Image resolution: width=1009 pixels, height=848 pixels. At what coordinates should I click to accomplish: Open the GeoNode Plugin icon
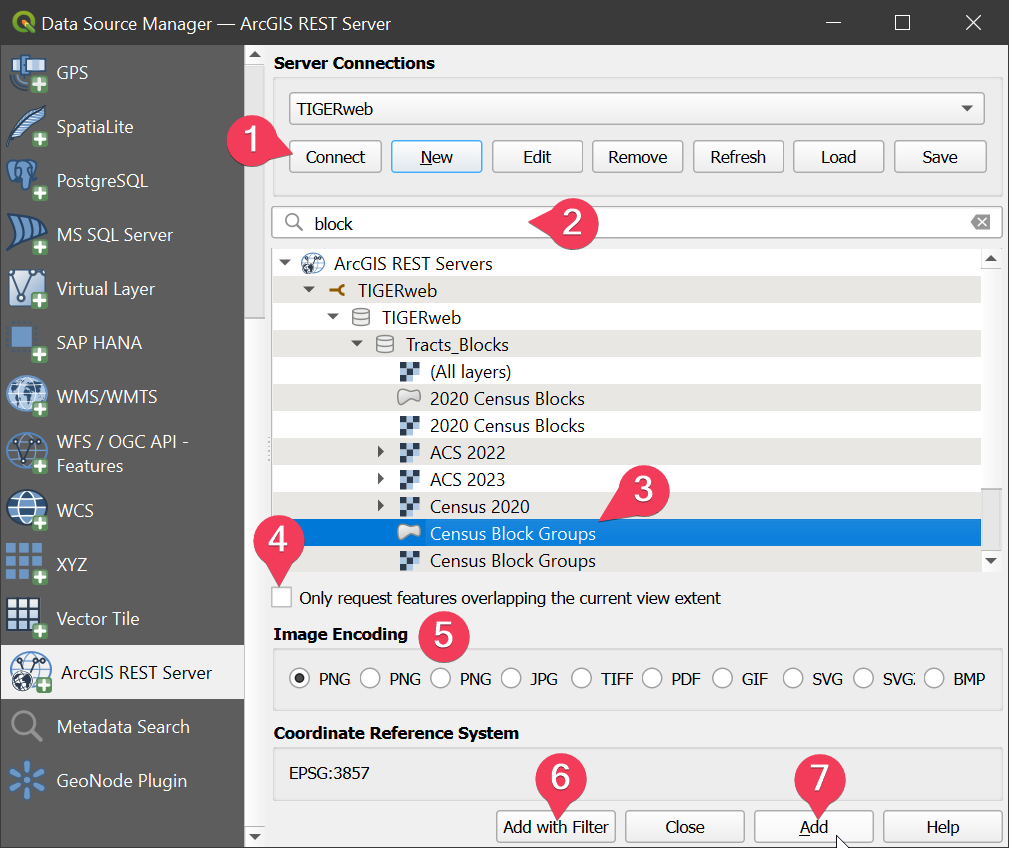pyautogui.click(x=26, y=781)
